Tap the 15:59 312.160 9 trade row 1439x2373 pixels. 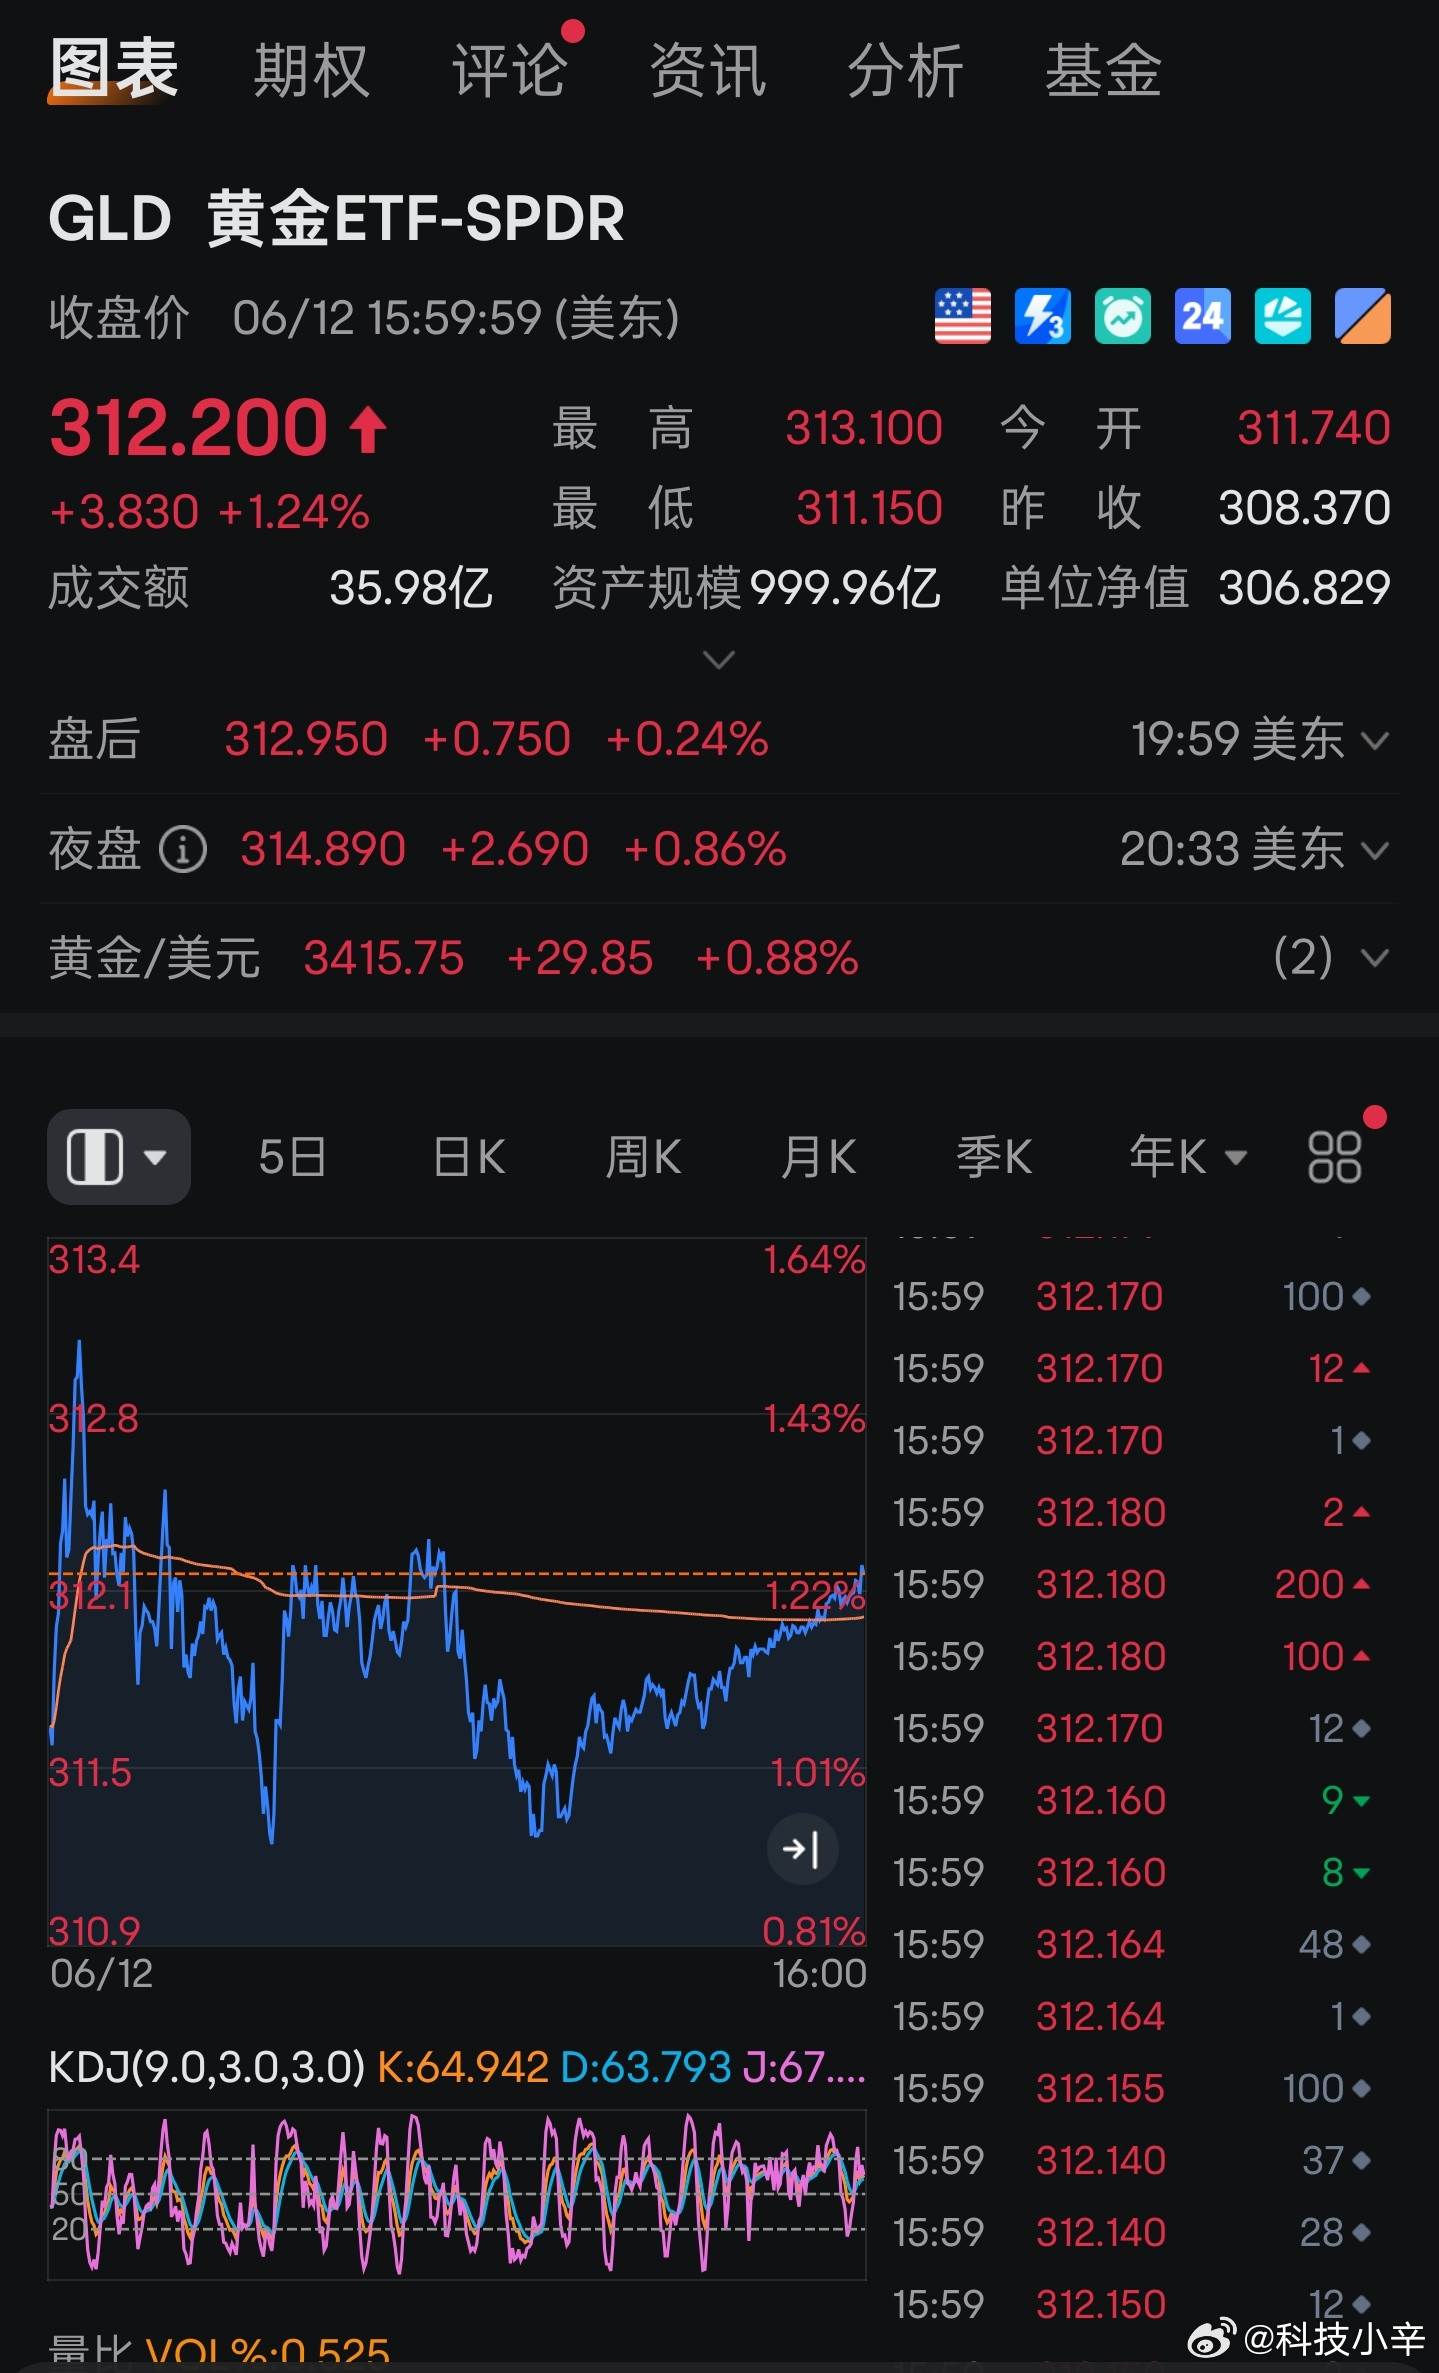[1131, 1800]
